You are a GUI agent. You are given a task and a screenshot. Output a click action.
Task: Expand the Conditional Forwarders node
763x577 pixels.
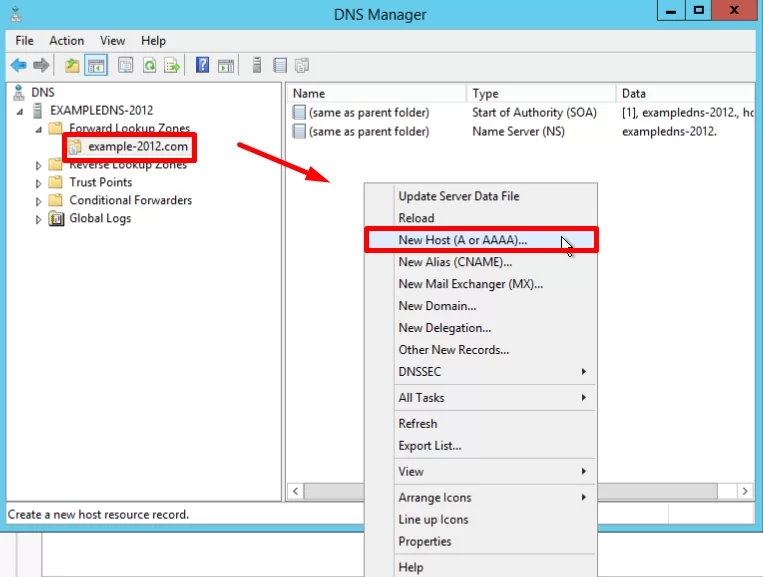39,201
